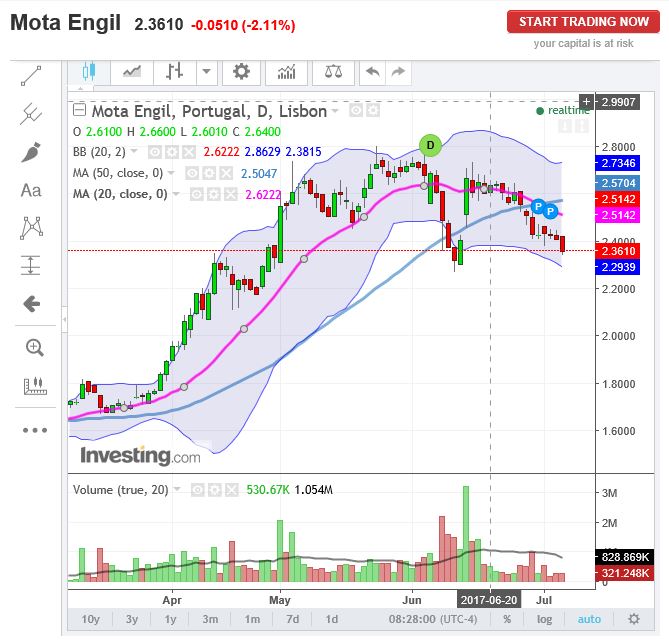Toggle visibility of MA (20) indicator
This screenshot has height=643, width=669.
(196, 195)
